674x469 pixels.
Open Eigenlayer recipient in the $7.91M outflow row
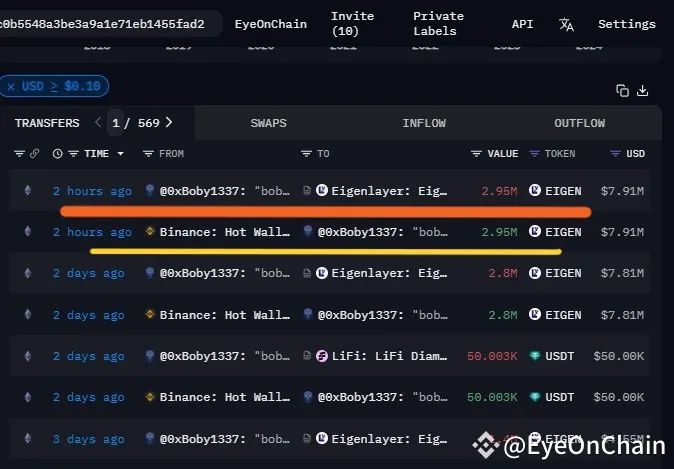389,191
